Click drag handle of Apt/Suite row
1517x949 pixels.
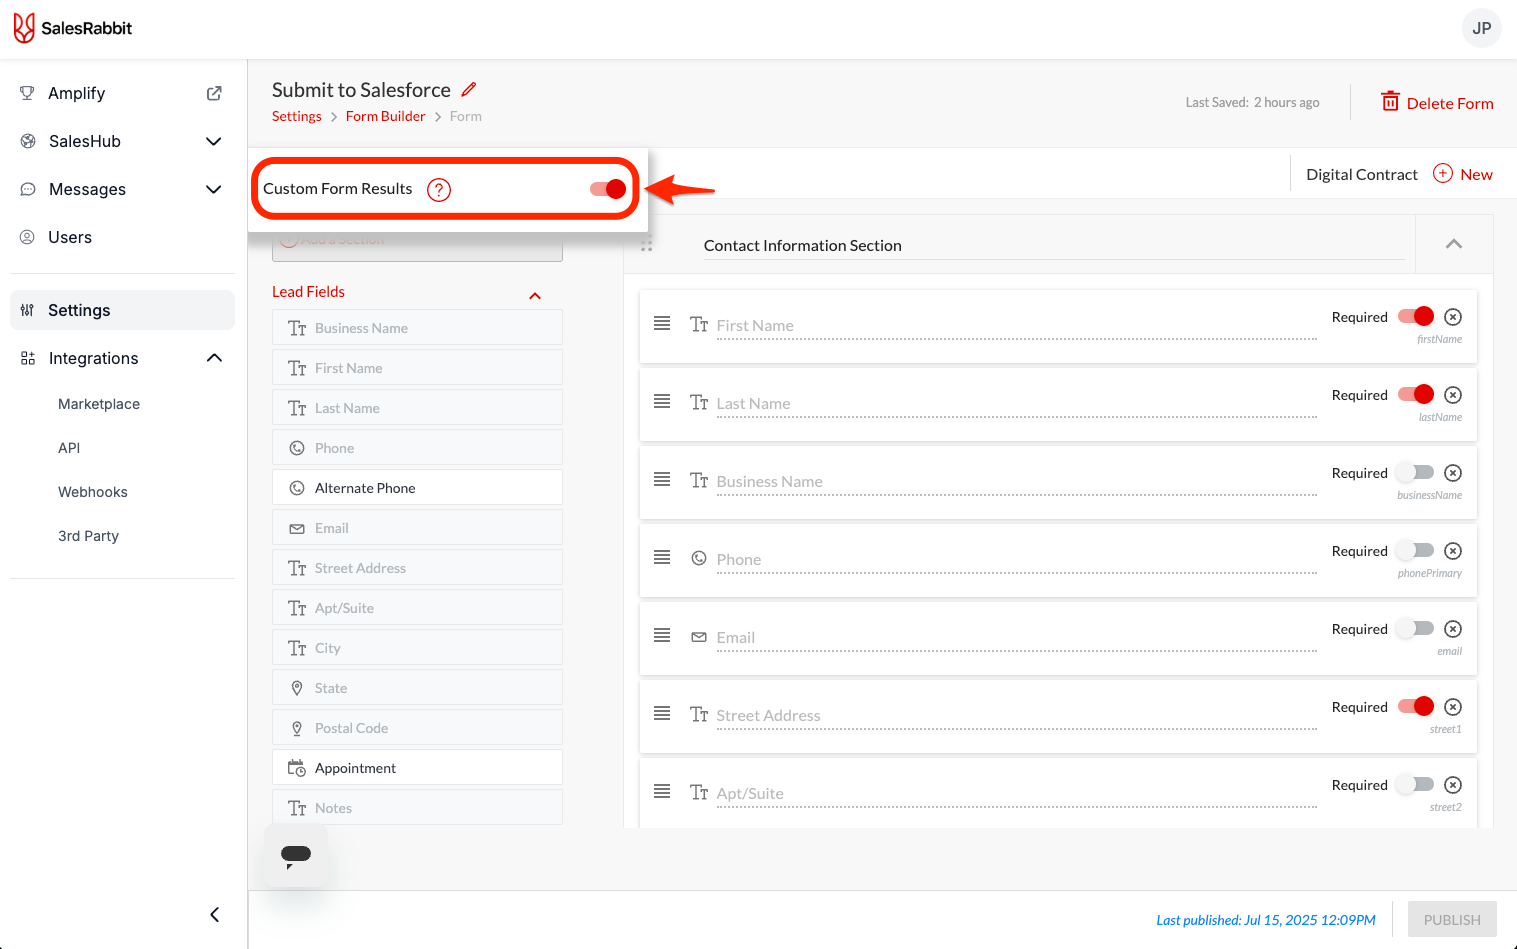click(662, 791)
